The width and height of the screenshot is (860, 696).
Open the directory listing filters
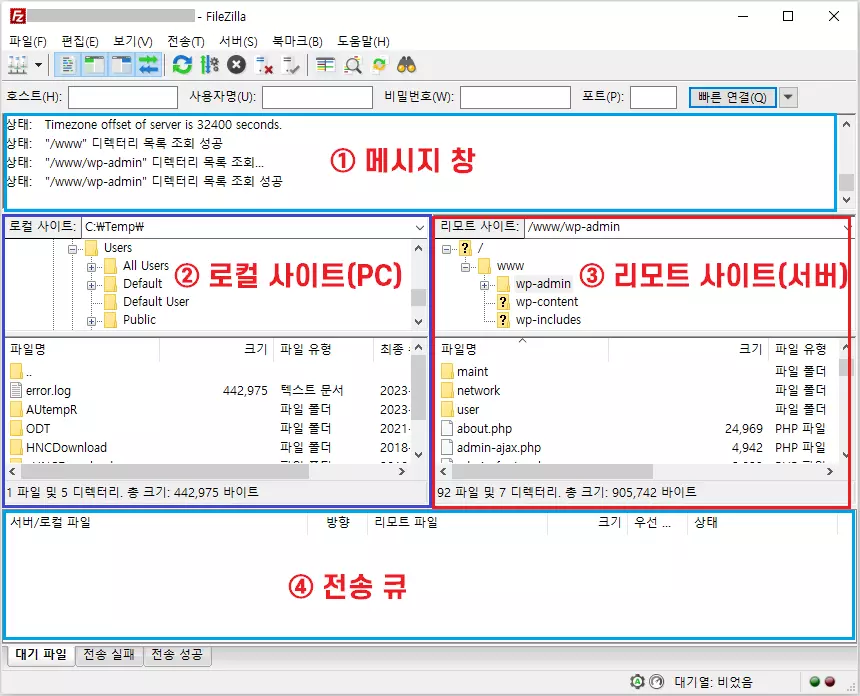(x=324, y=64)
